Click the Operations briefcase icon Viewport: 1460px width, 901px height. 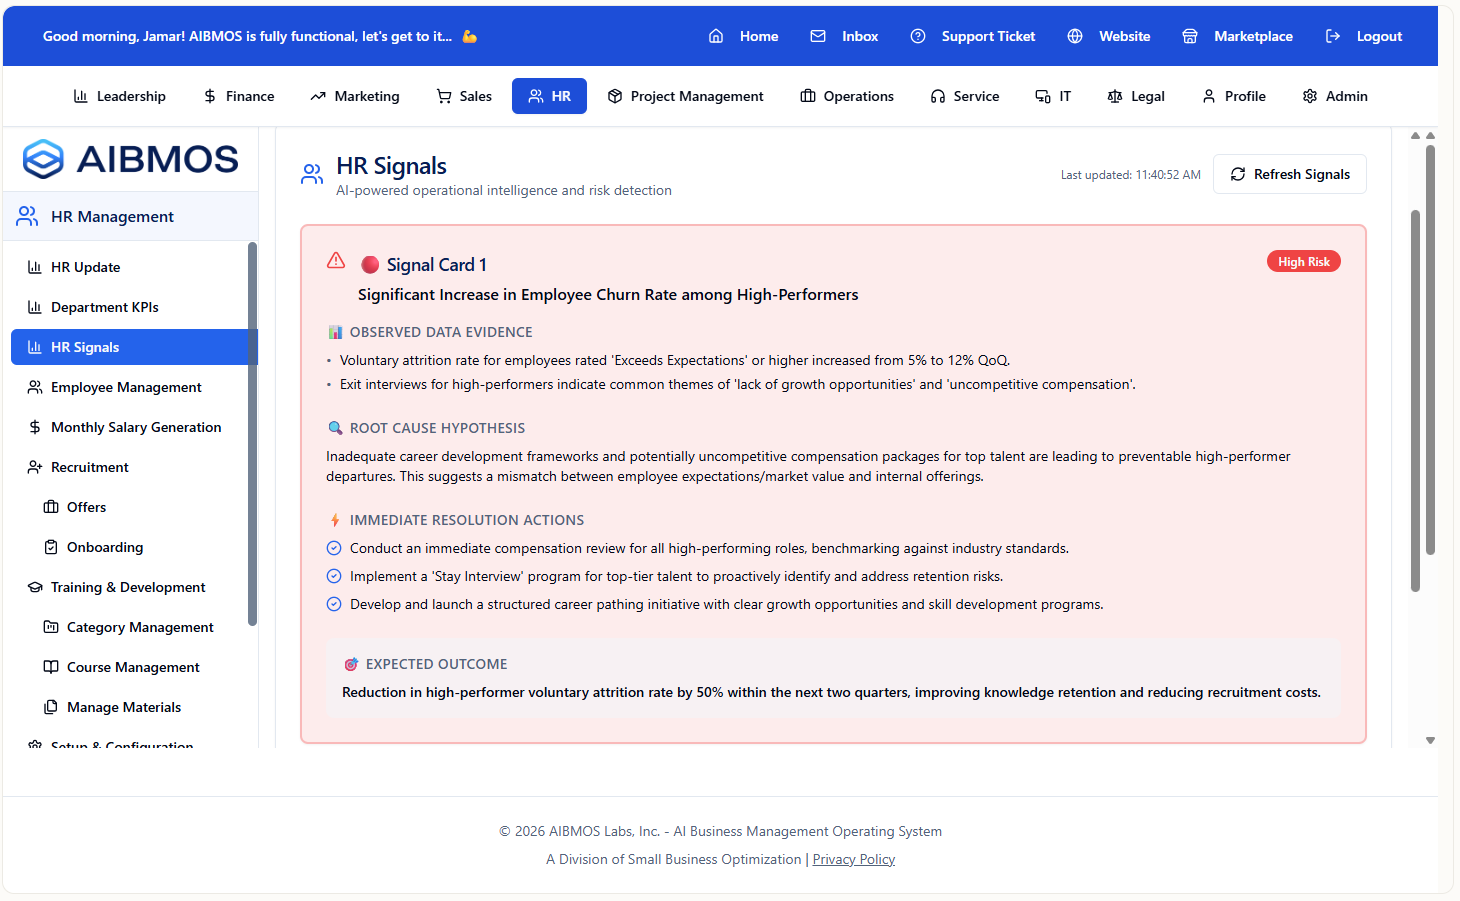click(x=808, y=96)
